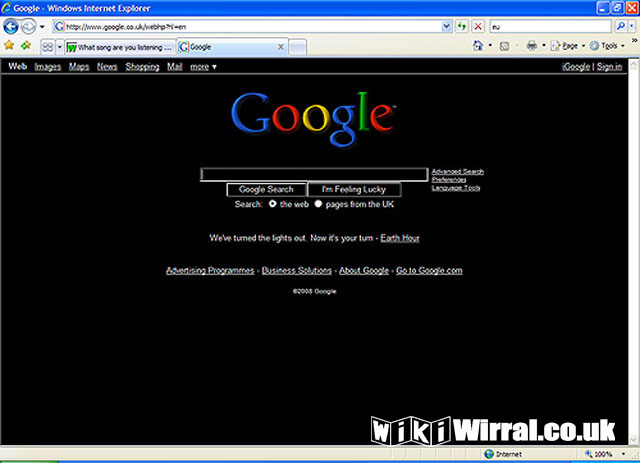Open the Mail link
The height and width of the screenshot is (463, 640).
(175, 67)
